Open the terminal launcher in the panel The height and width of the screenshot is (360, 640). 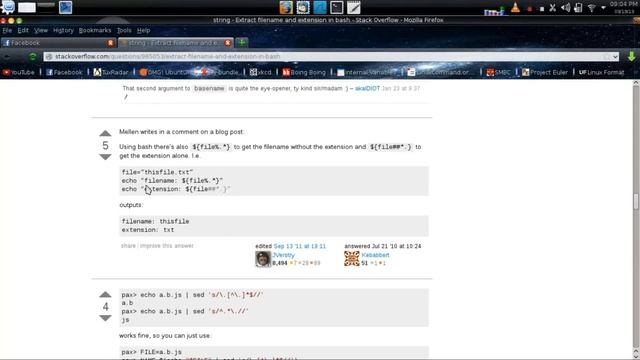pos(337,7)
